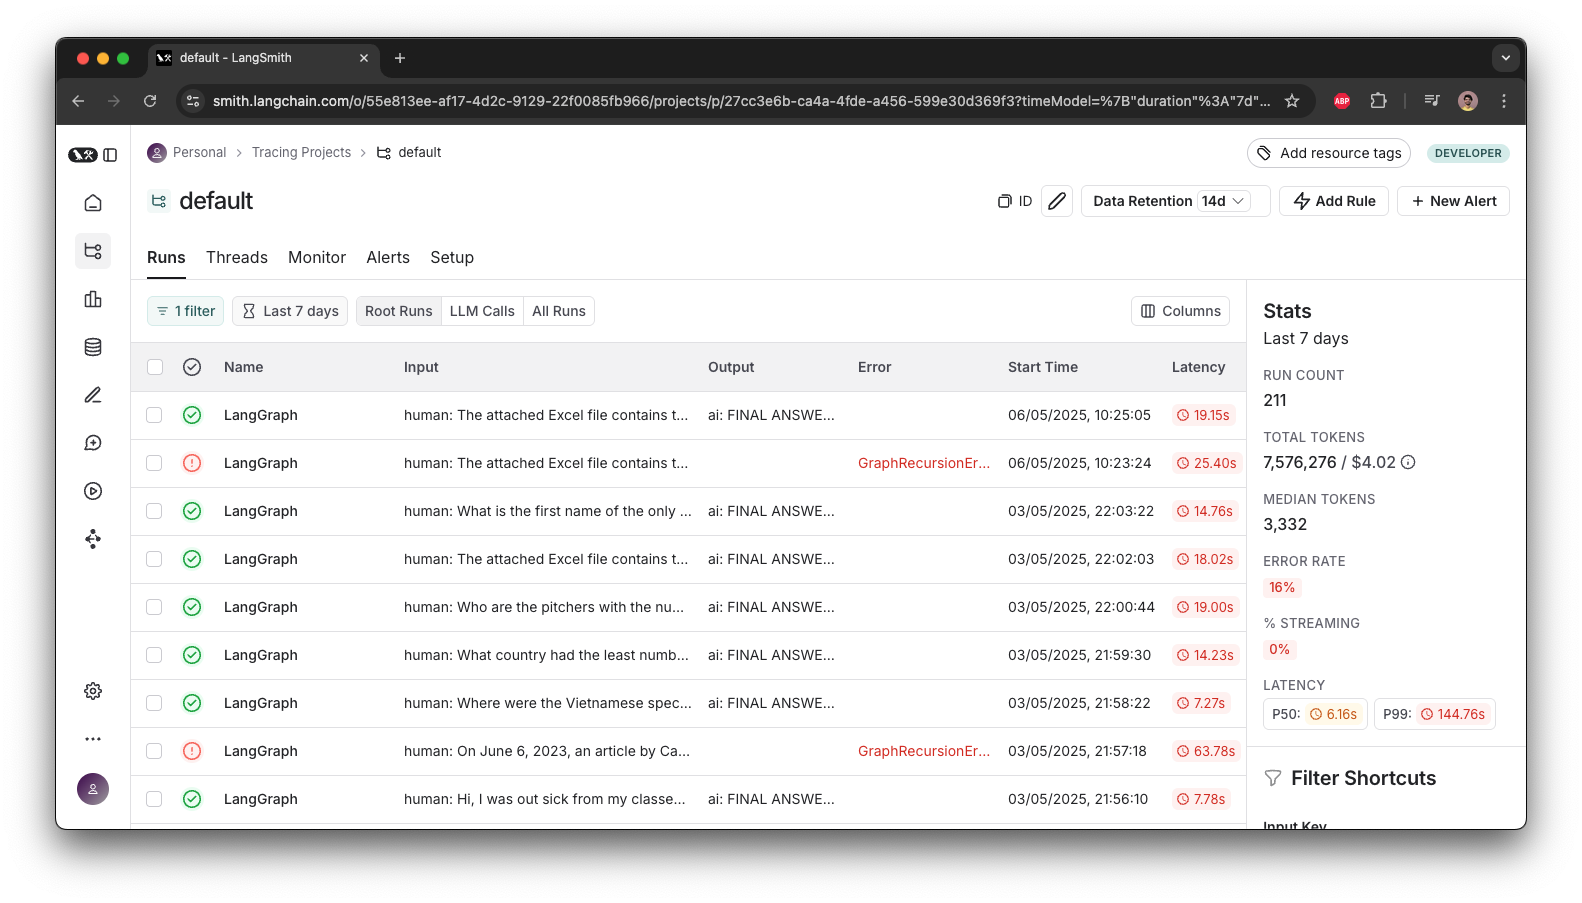
Task: Bookmark the page with the star icon
Action: click(1292, 101)
